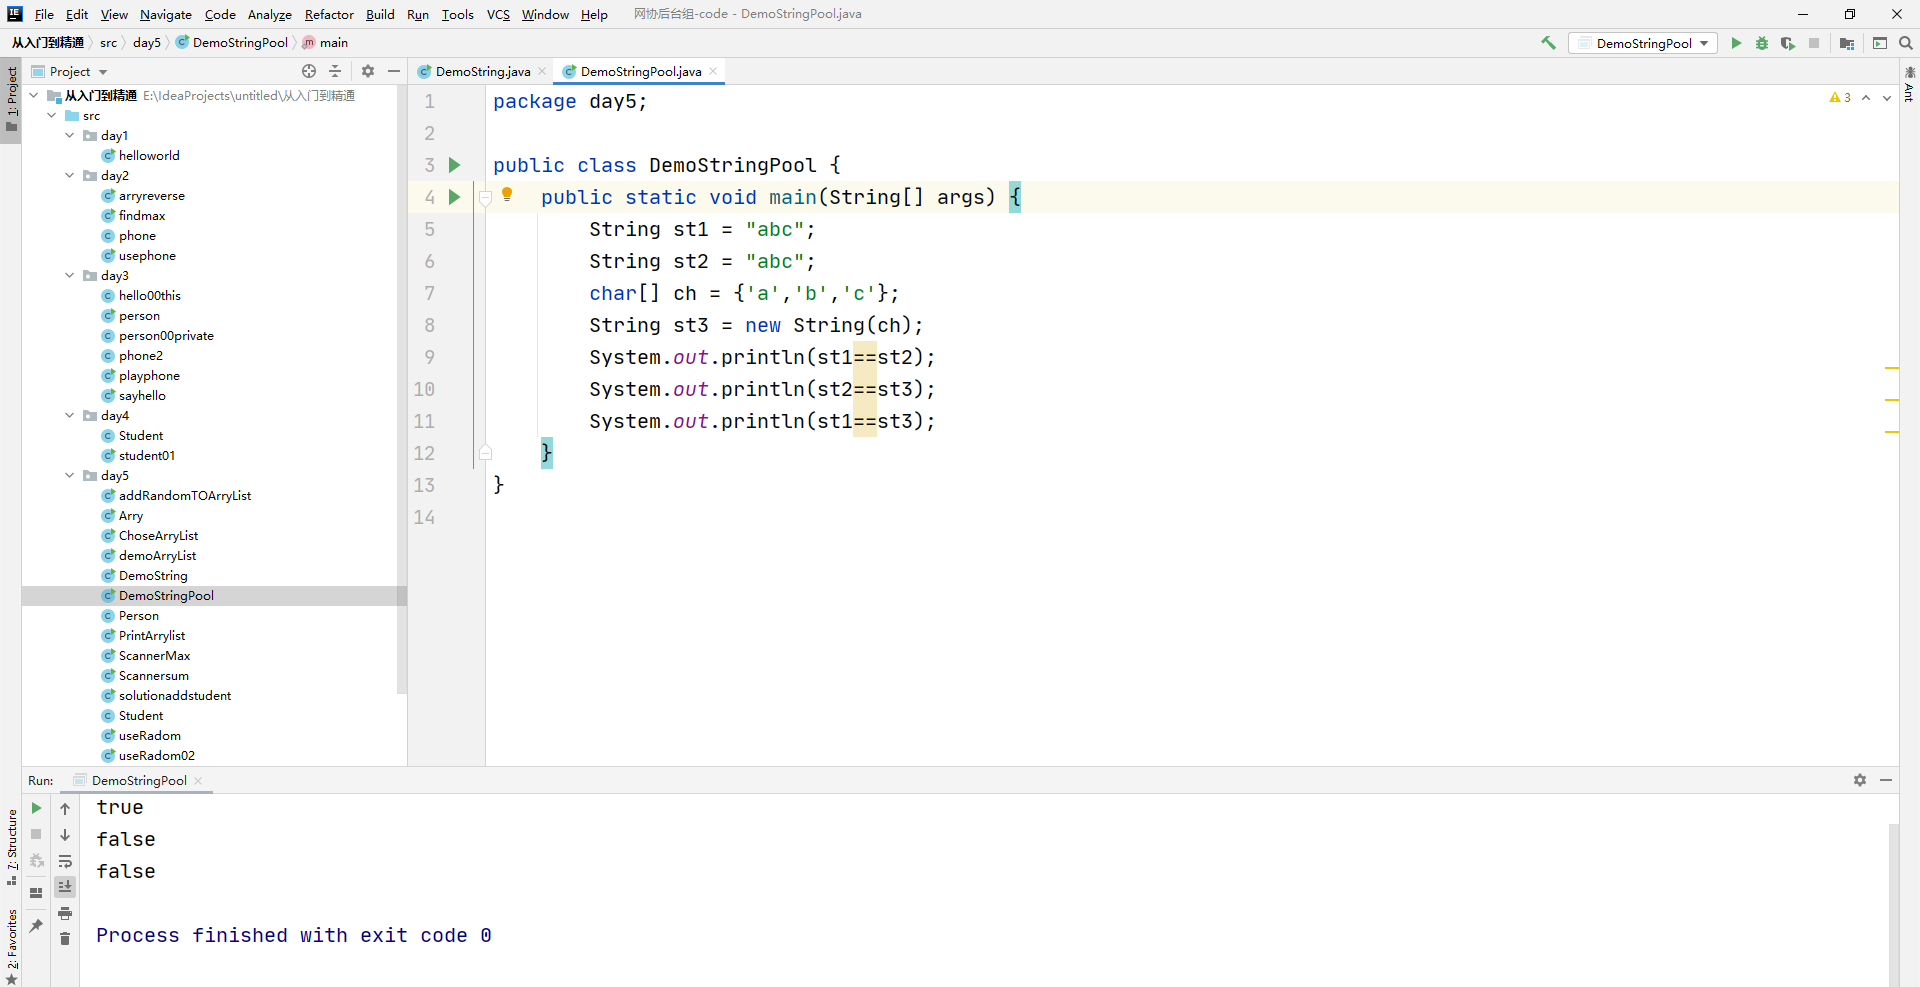Click the day5 breadcrumb
1920x987 pixels.
[x=147, y=42]
